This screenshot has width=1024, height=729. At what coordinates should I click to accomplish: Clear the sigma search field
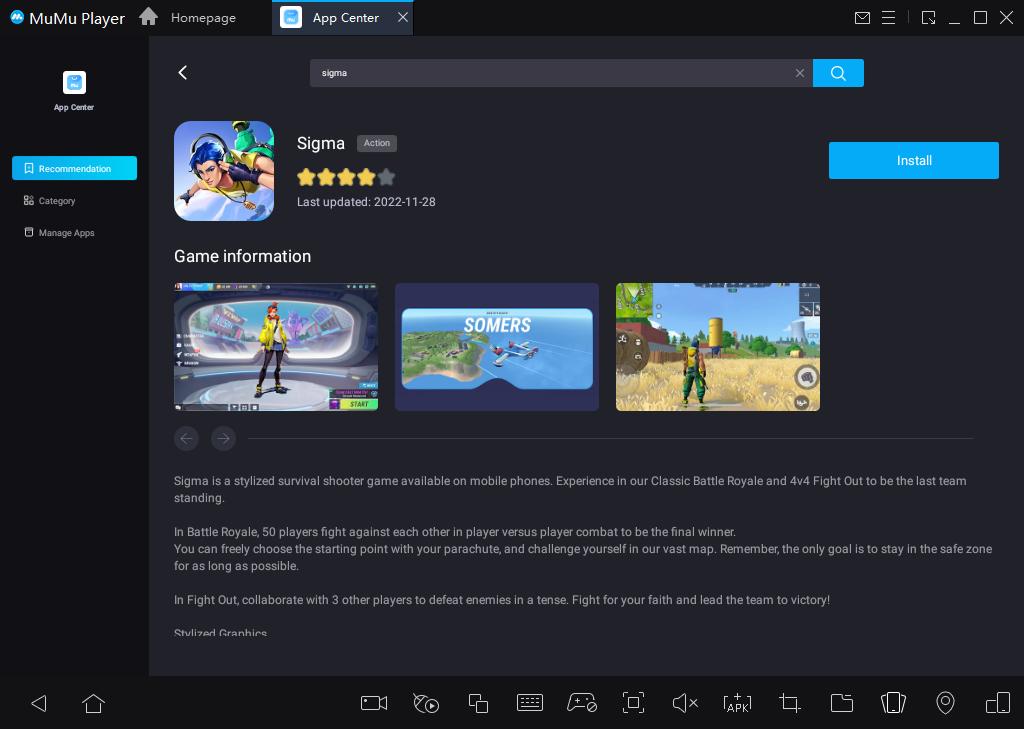pos(800,73)
